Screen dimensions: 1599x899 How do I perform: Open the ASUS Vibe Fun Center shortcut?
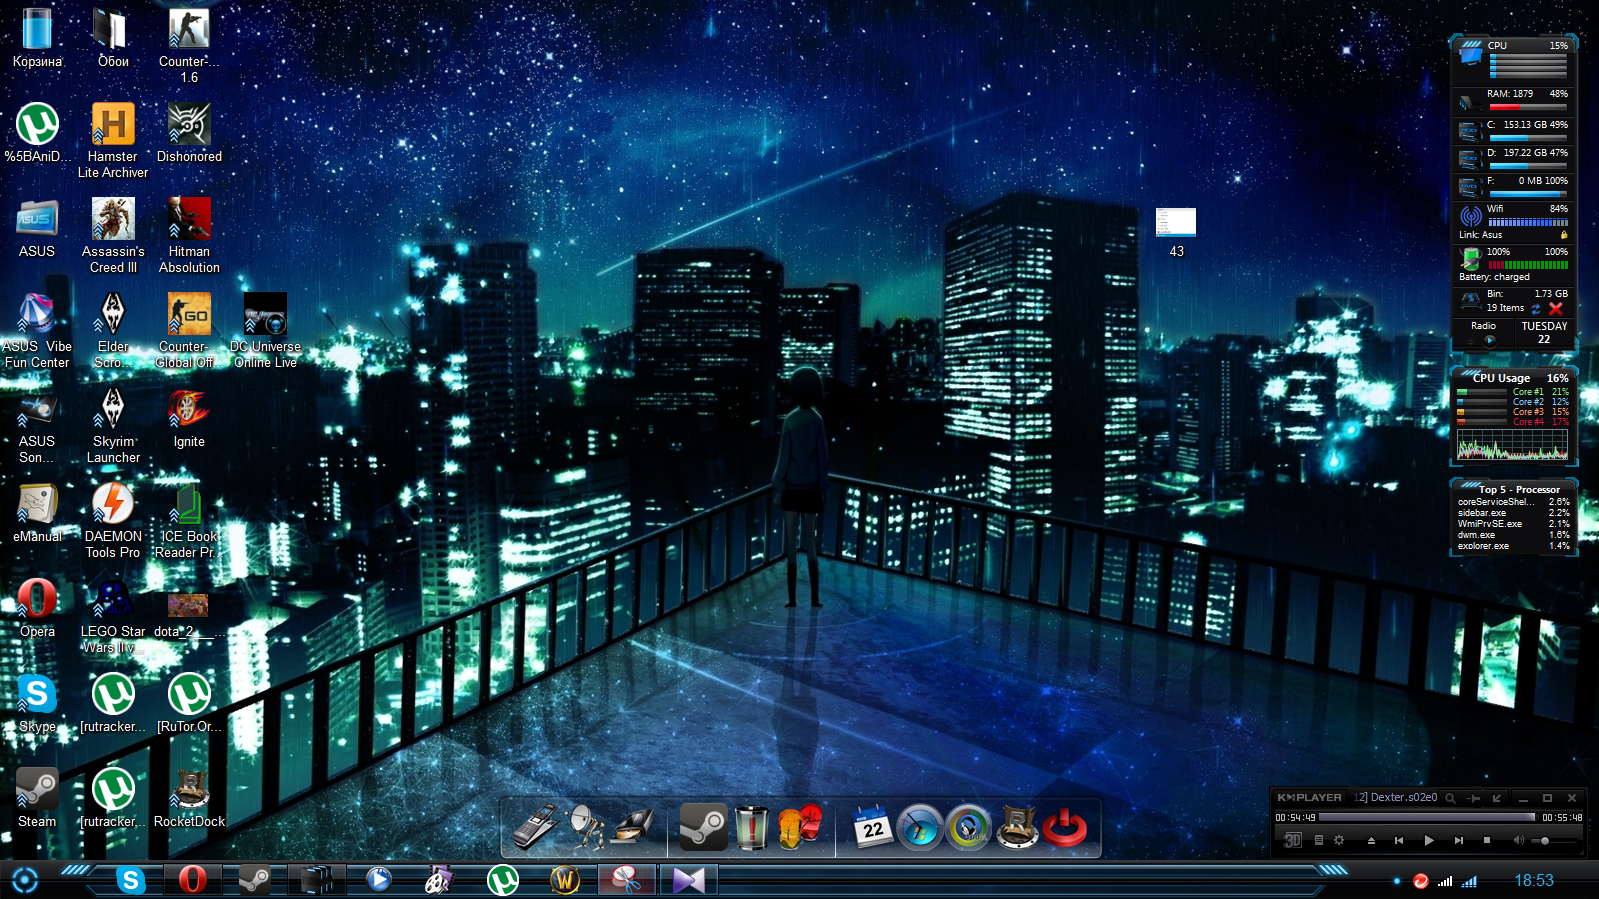pos(37,330)
